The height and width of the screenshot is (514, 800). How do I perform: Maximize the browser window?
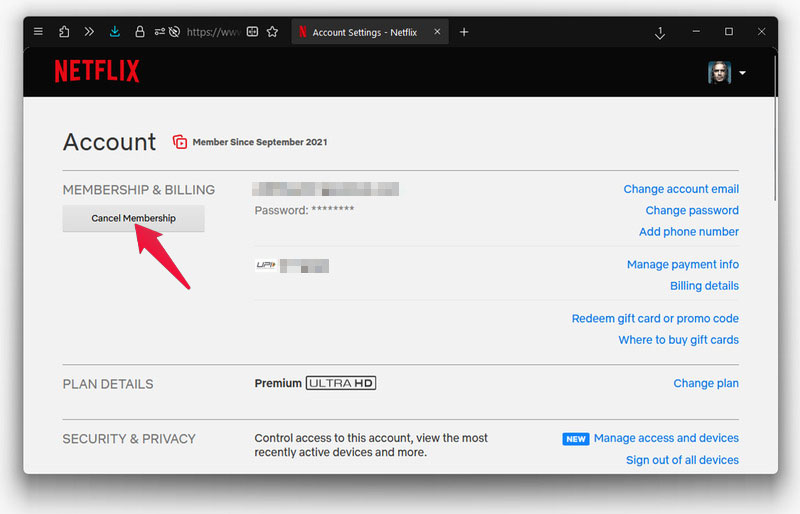[729, 32]
